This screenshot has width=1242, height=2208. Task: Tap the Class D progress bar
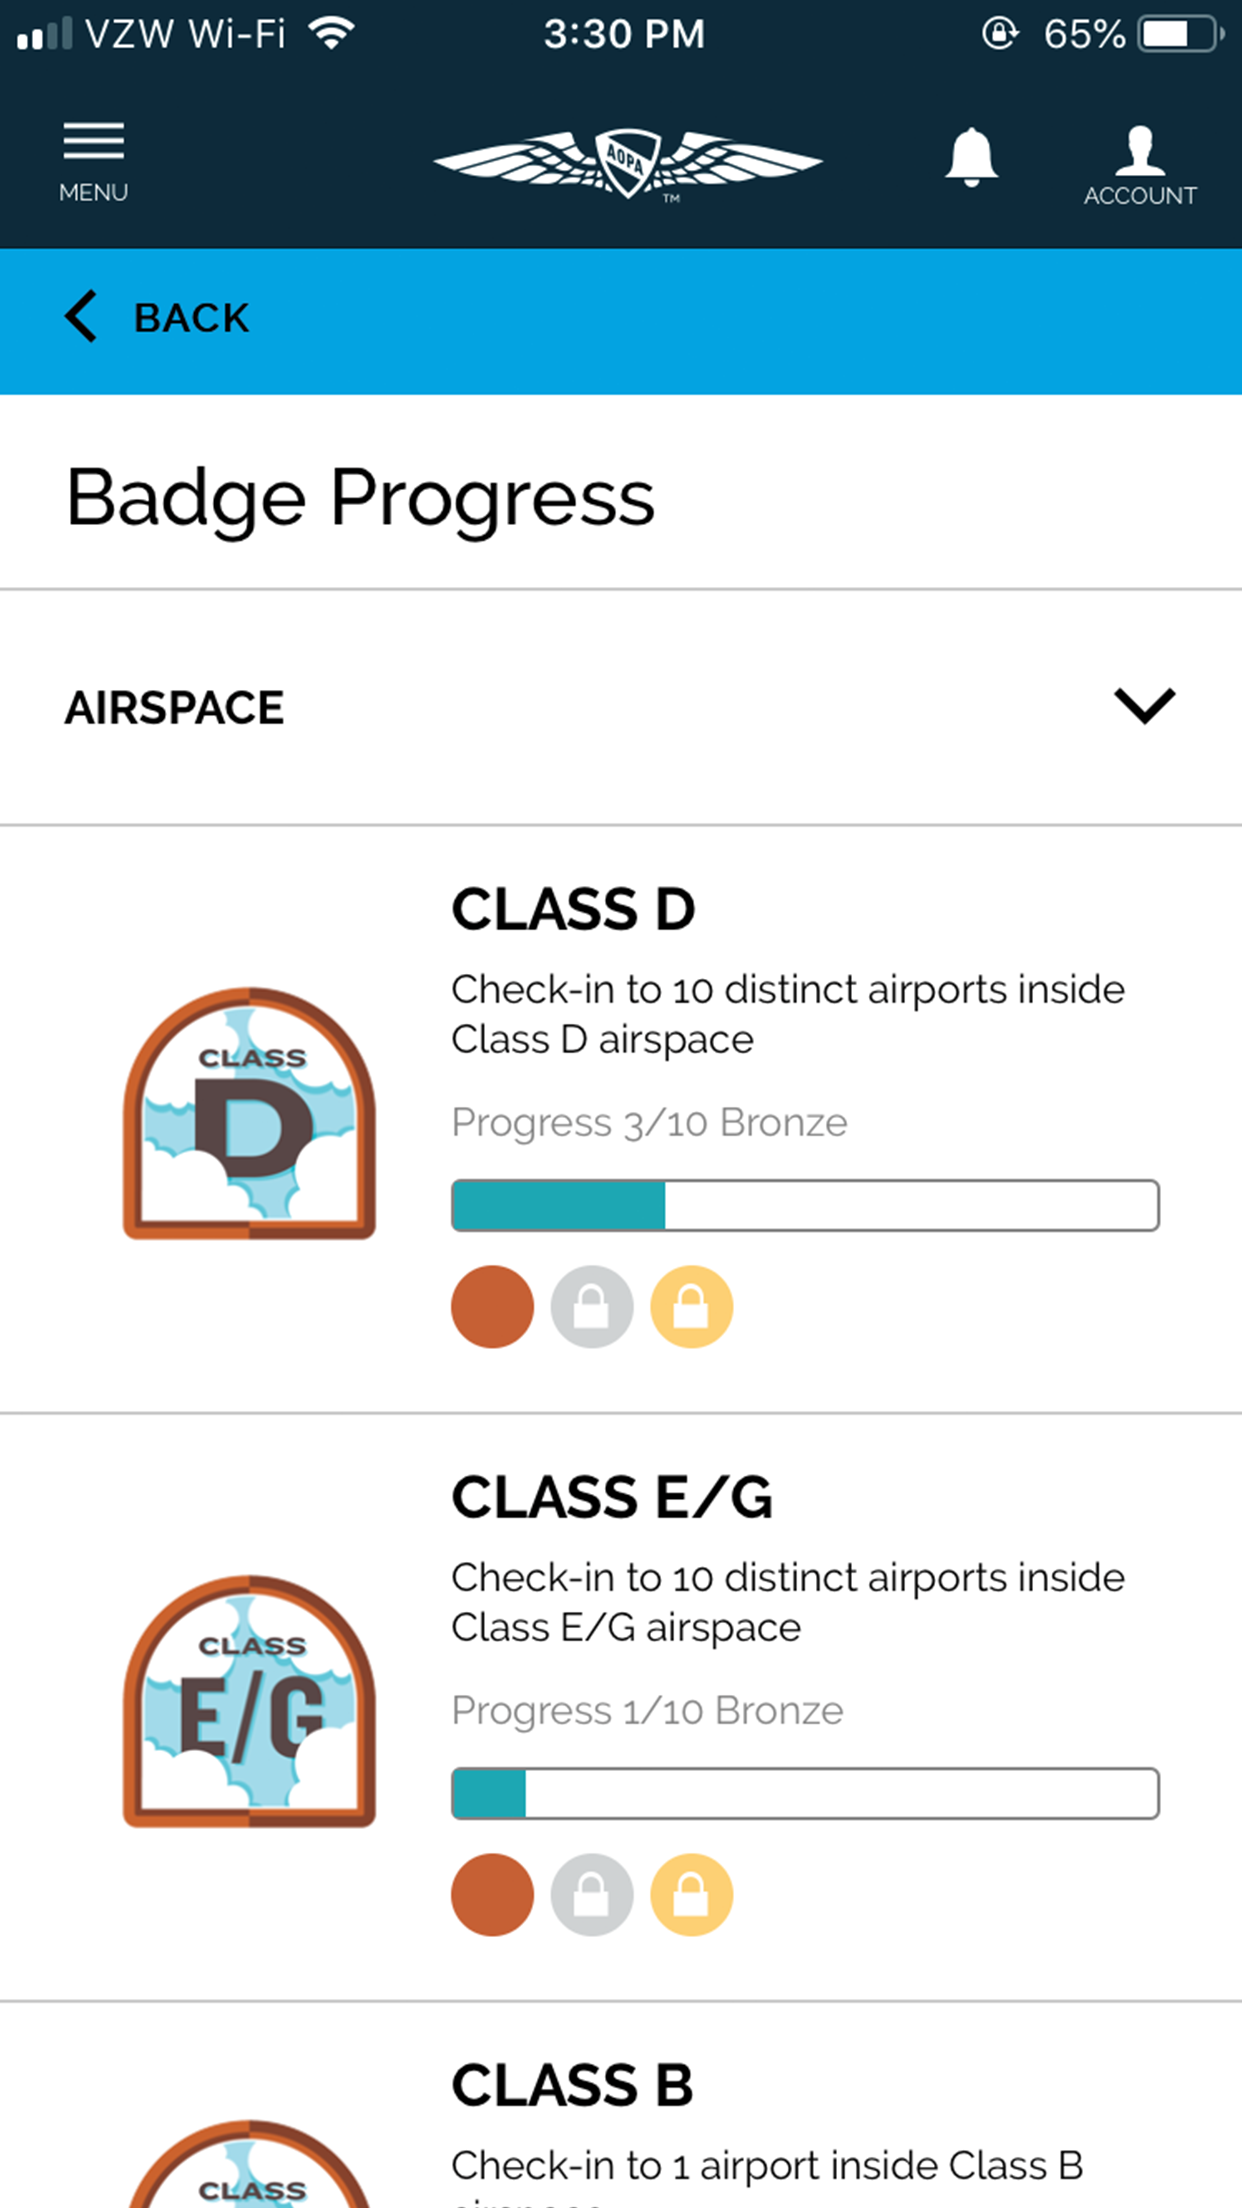805,1205
